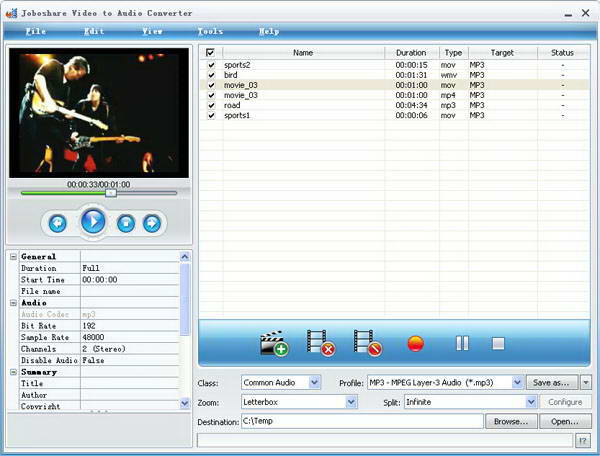Click the Add video file icon
The width and height of the screenshot is (600, 456).
coord(273,343)
